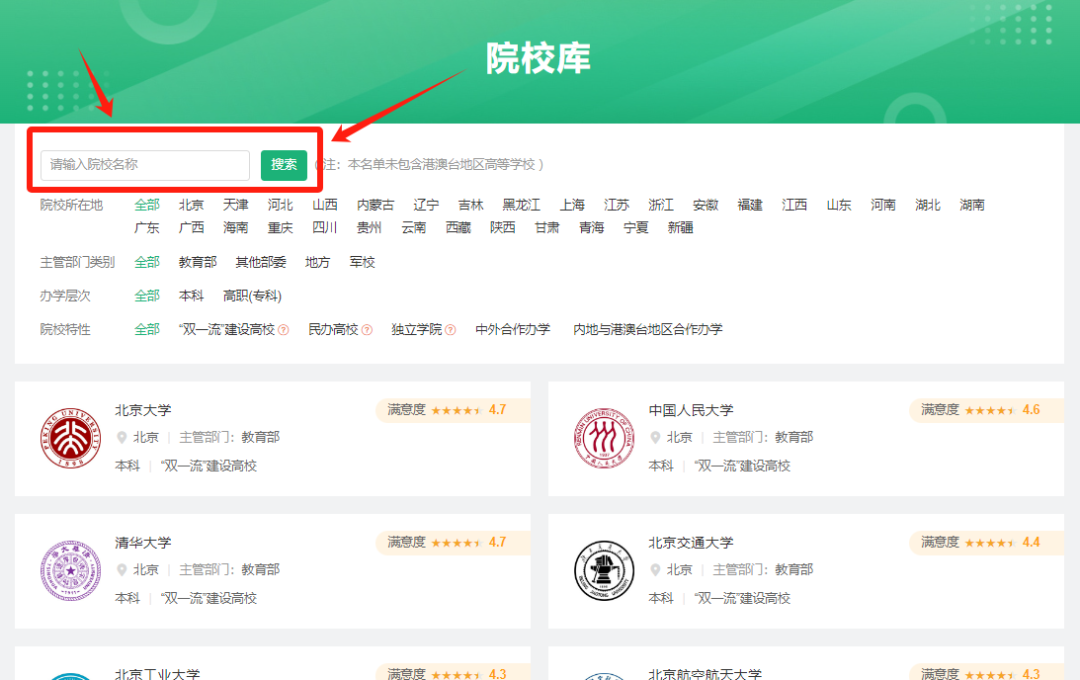This screenshot has width=1080, height=680.
Task: Filter schools by 新疆 location
Action: (680, 227)
